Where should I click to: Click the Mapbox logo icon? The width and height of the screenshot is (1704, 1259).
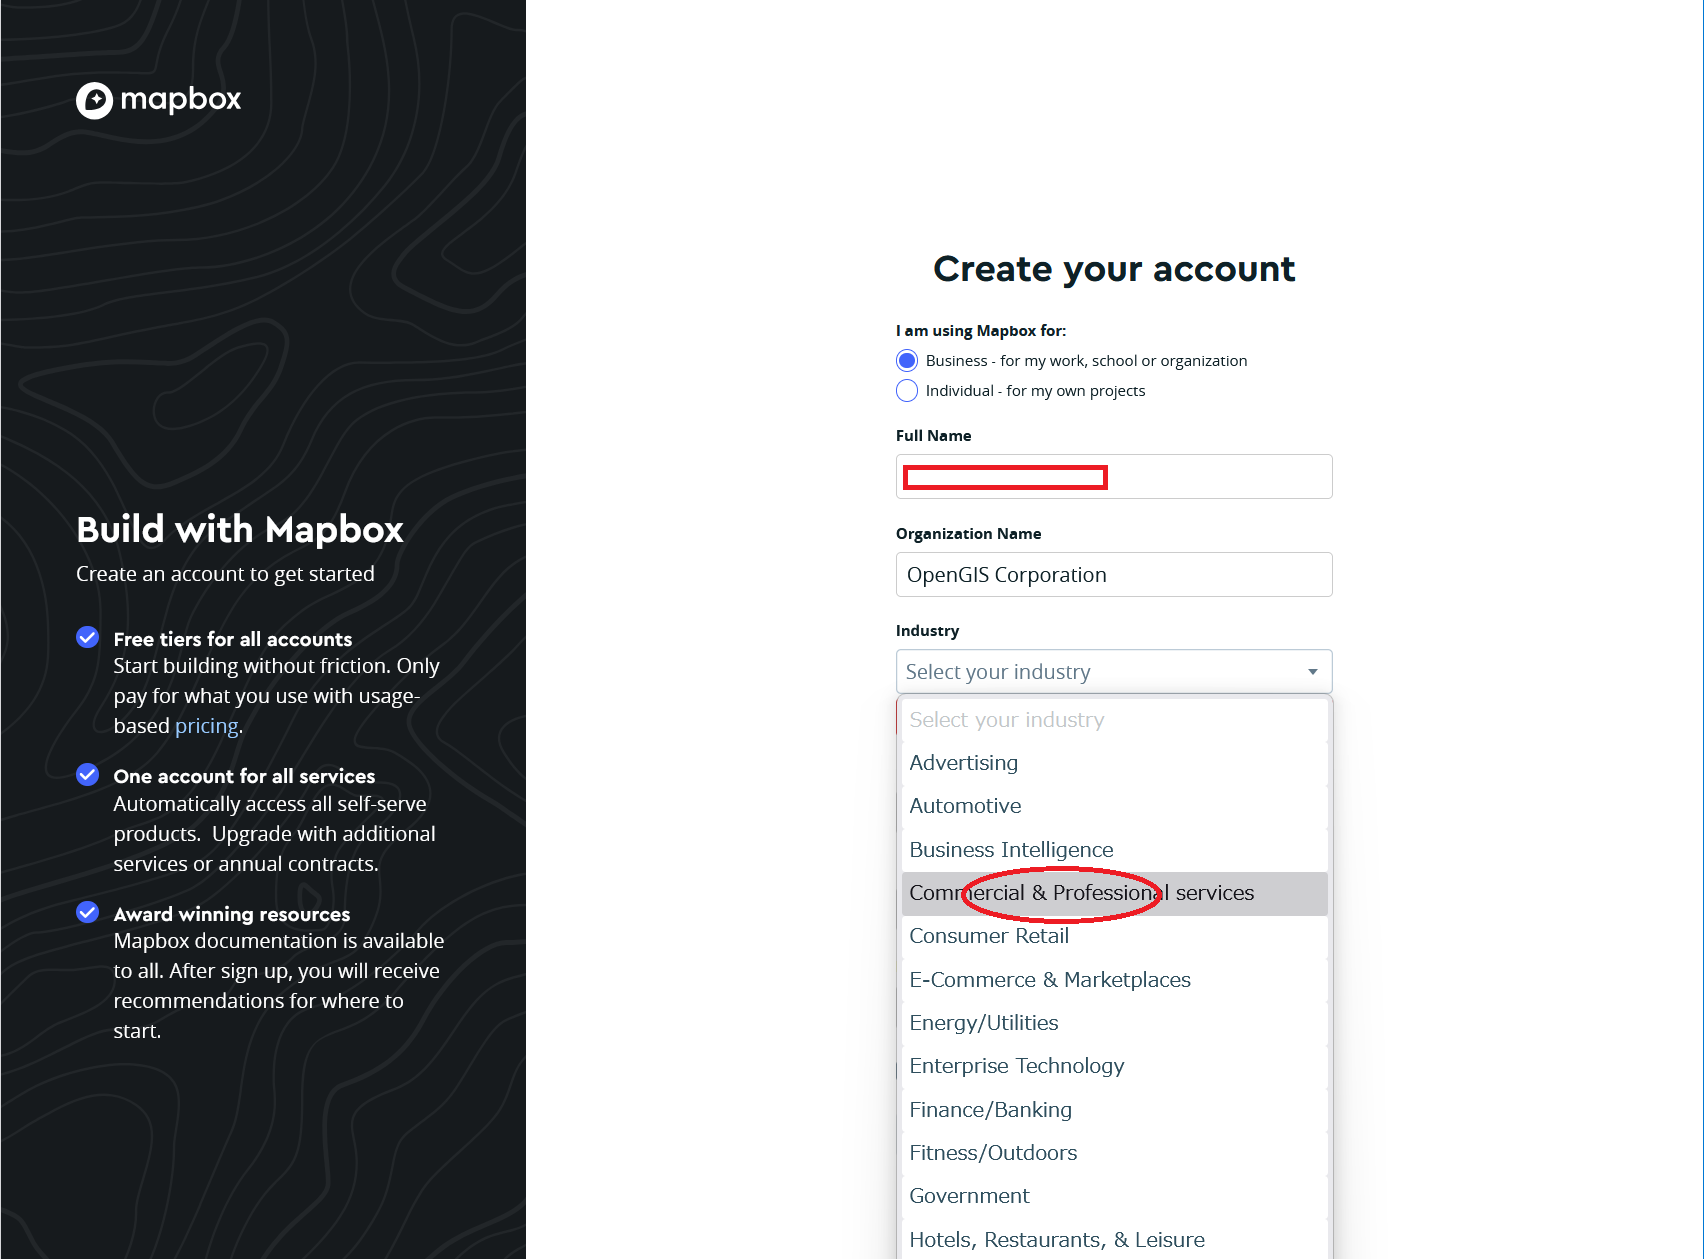click(x=95, y=100)
